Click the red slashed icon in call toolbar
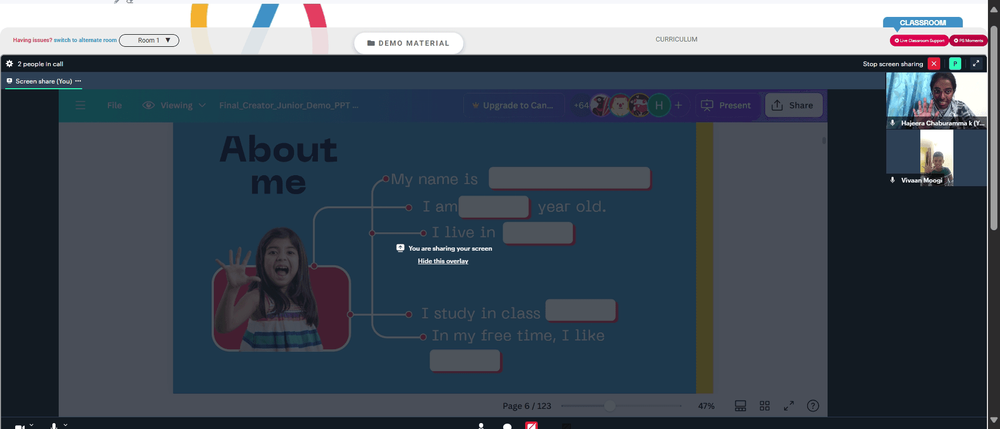 click(x=531, y=425)
